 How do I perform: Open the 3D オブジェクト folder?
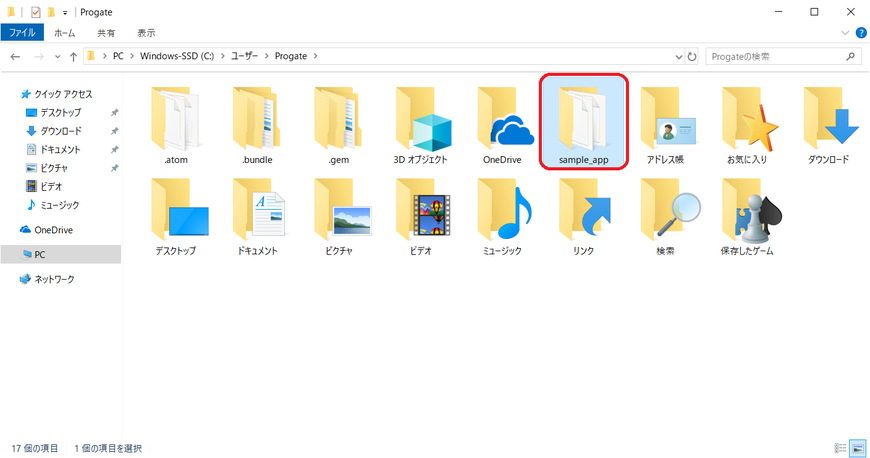point(421,126)
